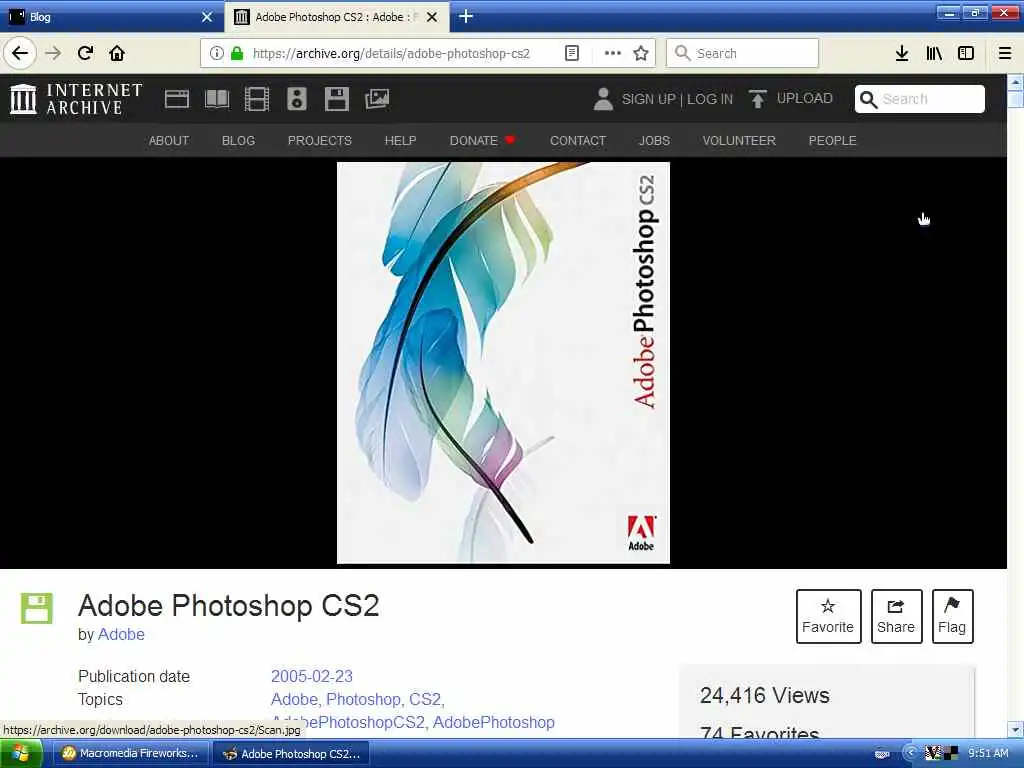Screen dimensions: 1024x768
Task: Reload the page with the refresh icon
Action: [85, 53]
